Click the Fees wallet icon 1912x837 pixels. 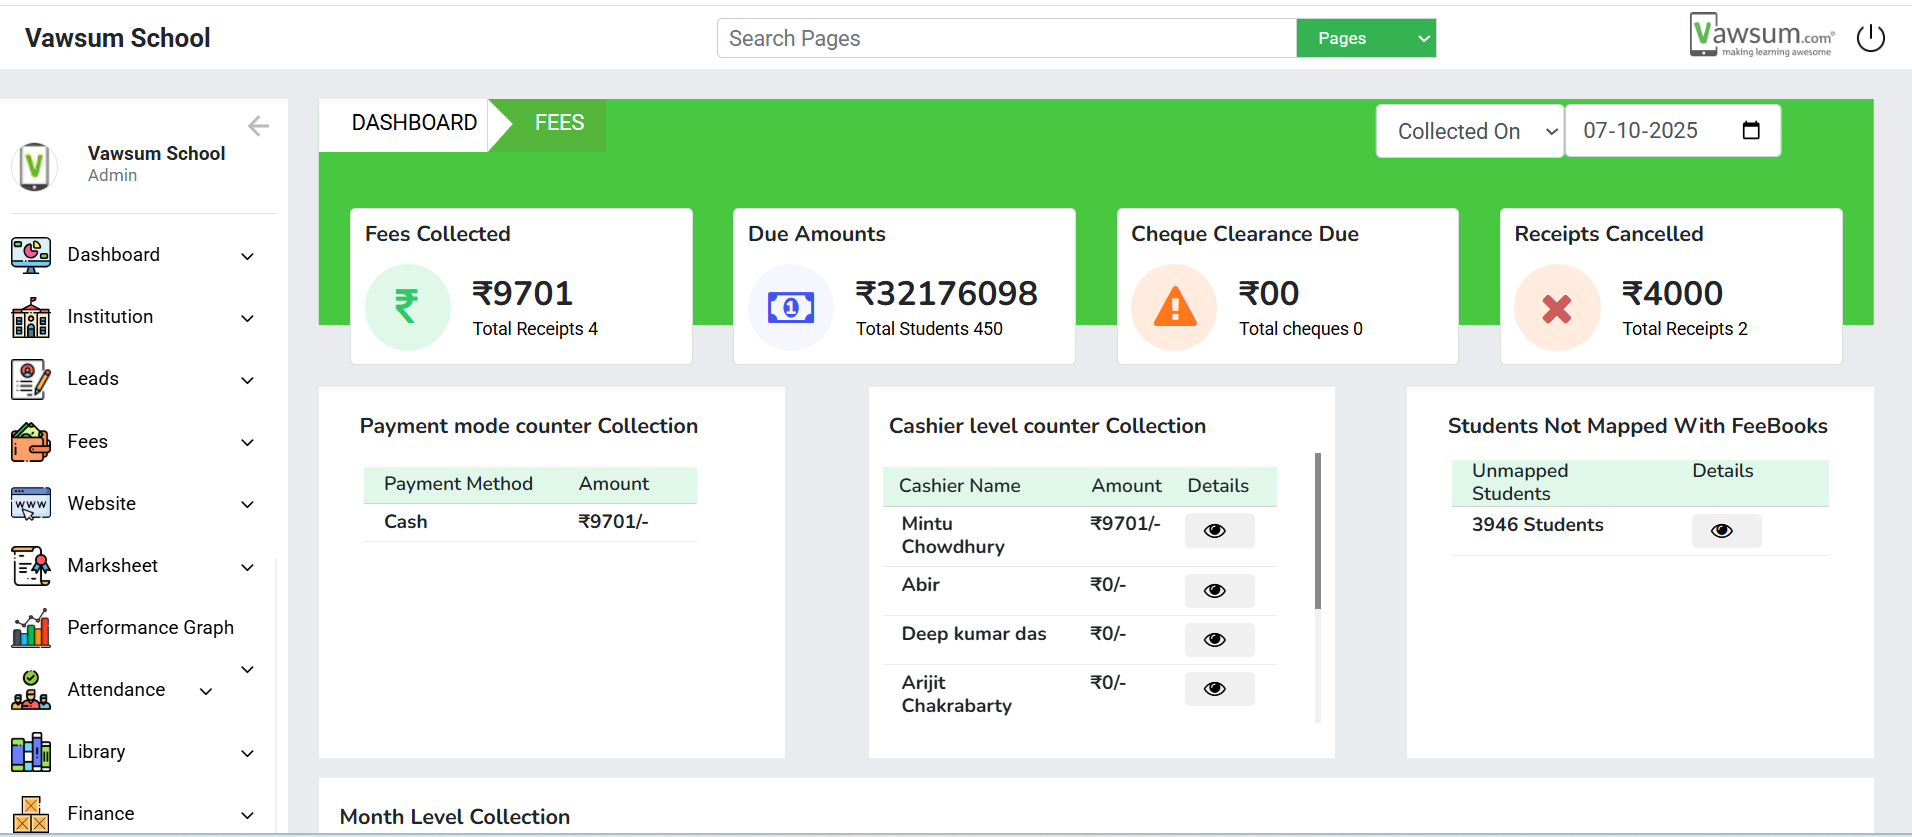[x=30, y=442]
